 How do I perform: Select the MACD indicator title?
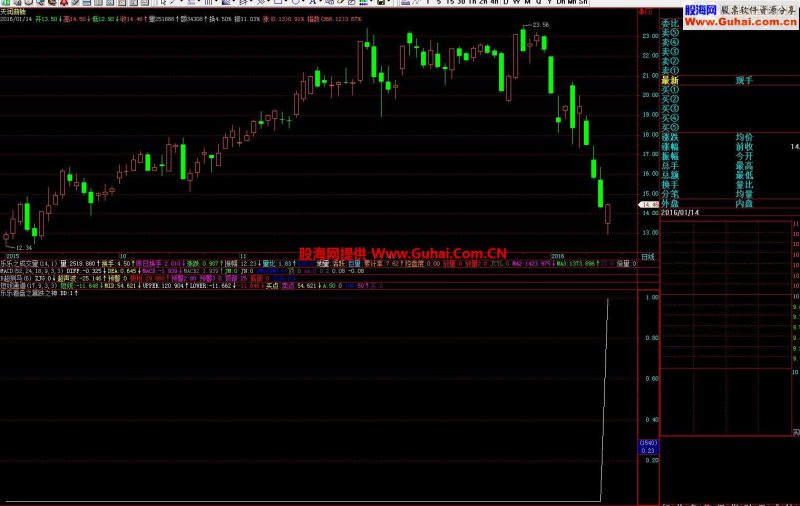click(7, 271)
